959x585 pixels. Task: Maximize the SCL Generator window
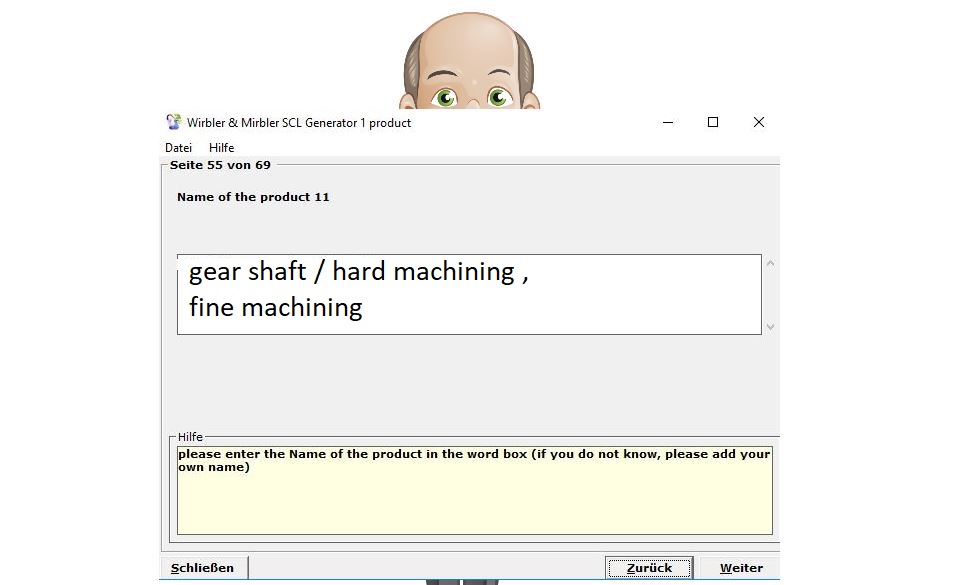(713, 122)
